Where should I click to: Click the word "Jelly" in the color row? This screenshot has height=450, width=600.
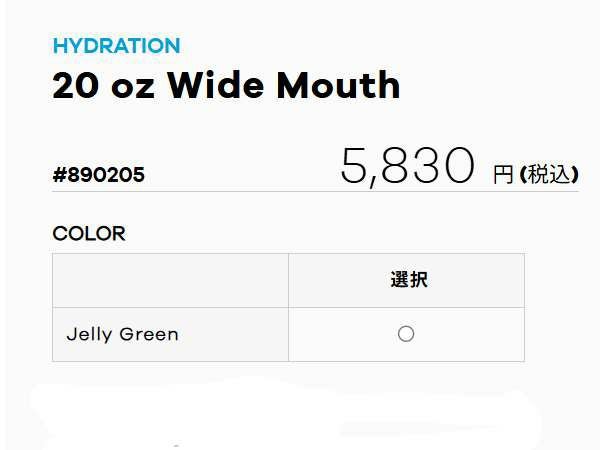88,334
